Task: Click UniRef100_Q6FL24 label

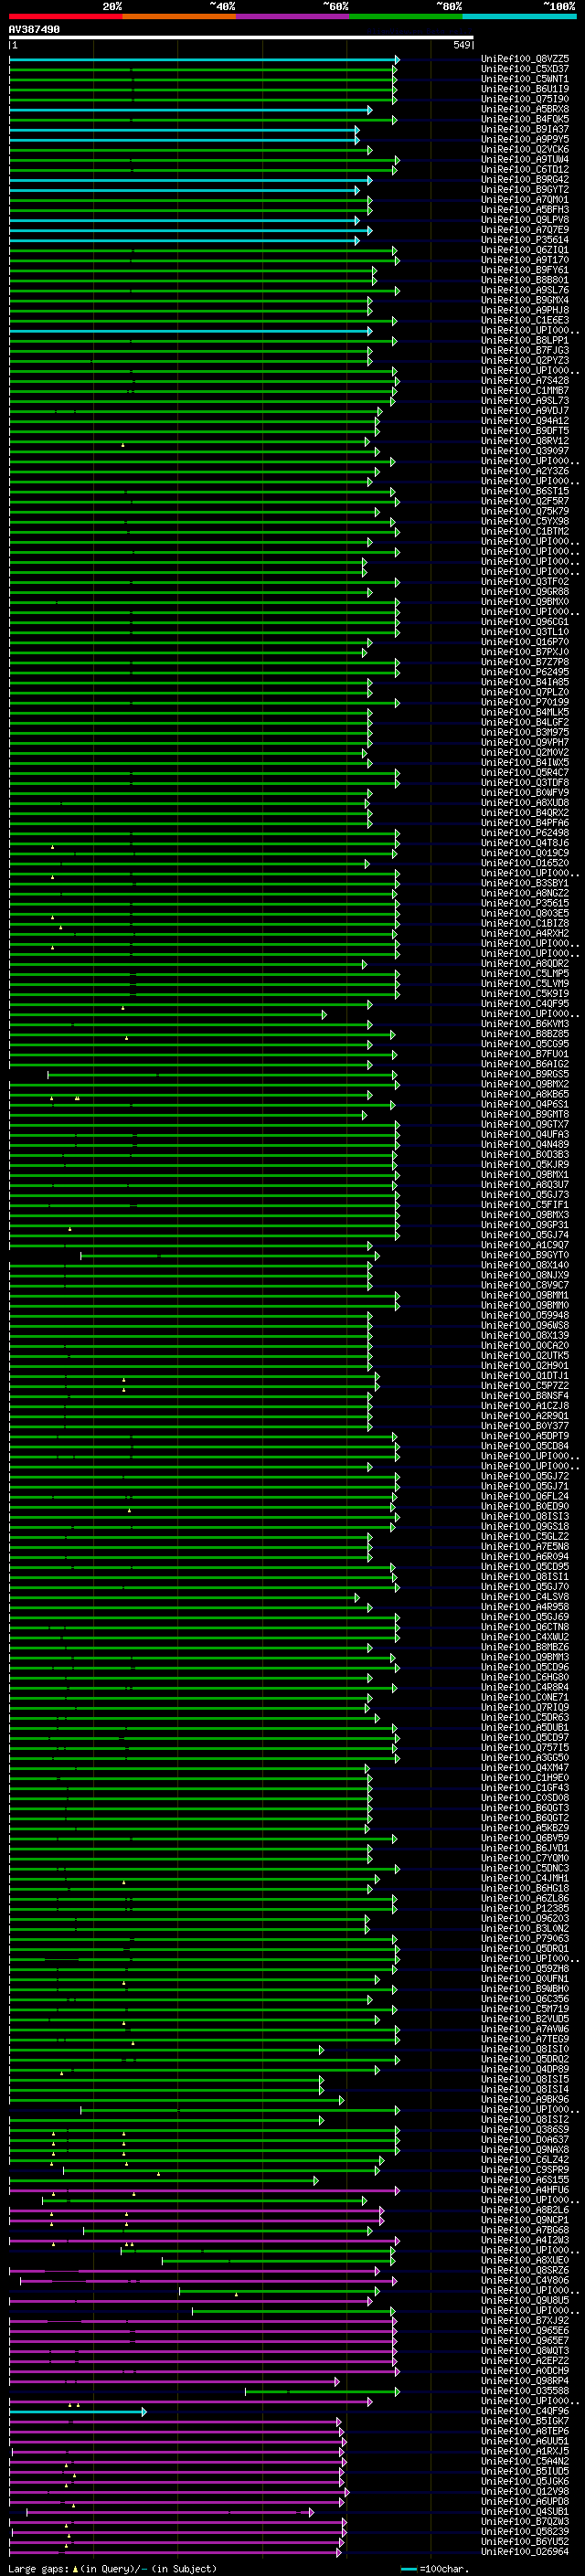Action: tap(525, 1496)
